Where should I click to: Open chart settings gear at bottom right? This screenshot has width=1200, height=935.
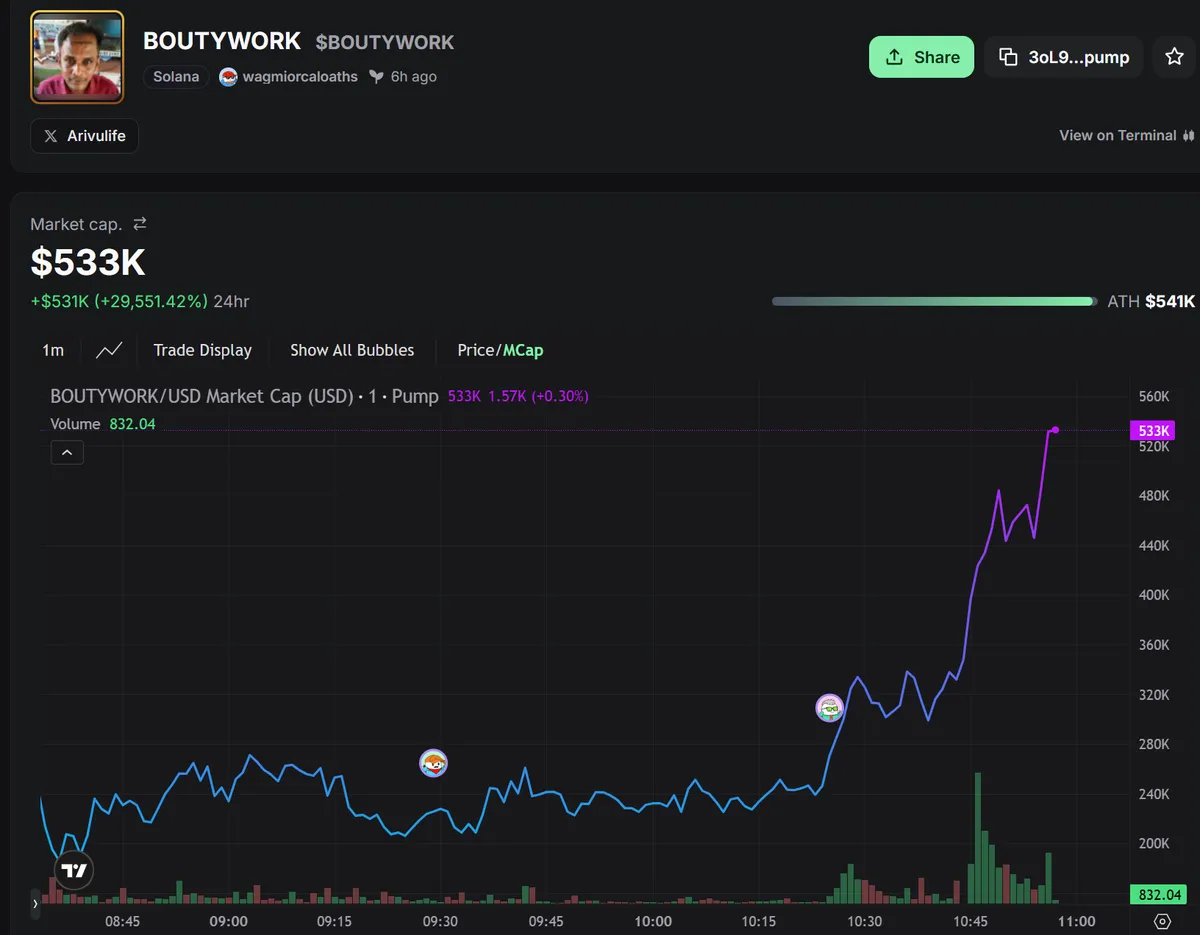click(x=1162, y=921)
